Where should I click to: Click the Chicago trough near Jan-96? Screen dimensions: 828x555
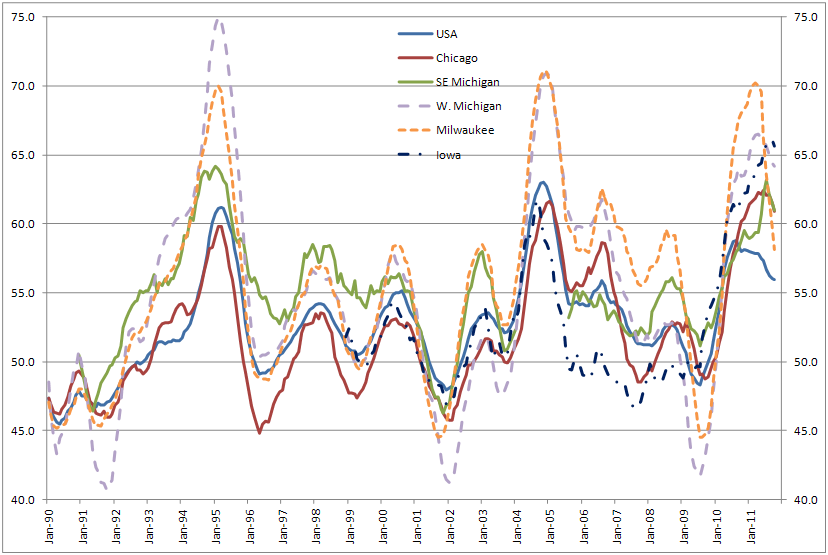[259, 433]
